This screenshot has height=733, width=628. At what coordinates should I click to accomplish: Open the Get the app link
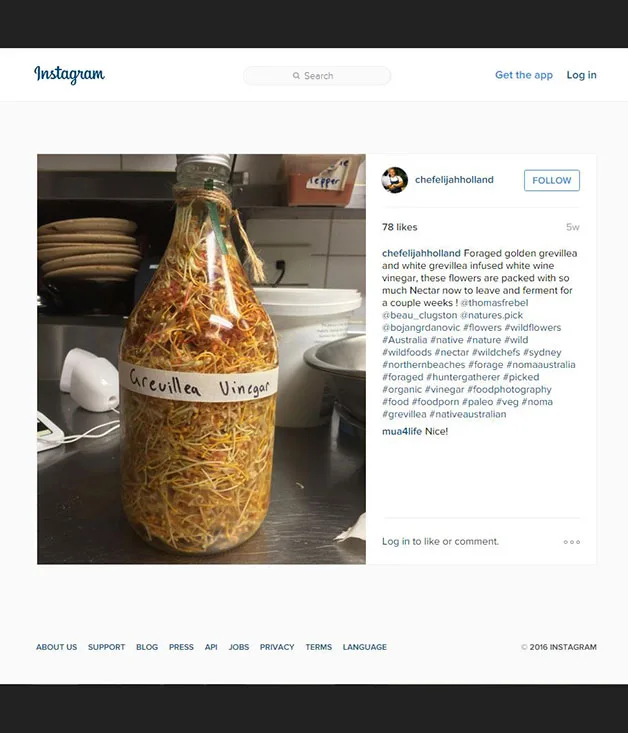(x=524, y=75)
